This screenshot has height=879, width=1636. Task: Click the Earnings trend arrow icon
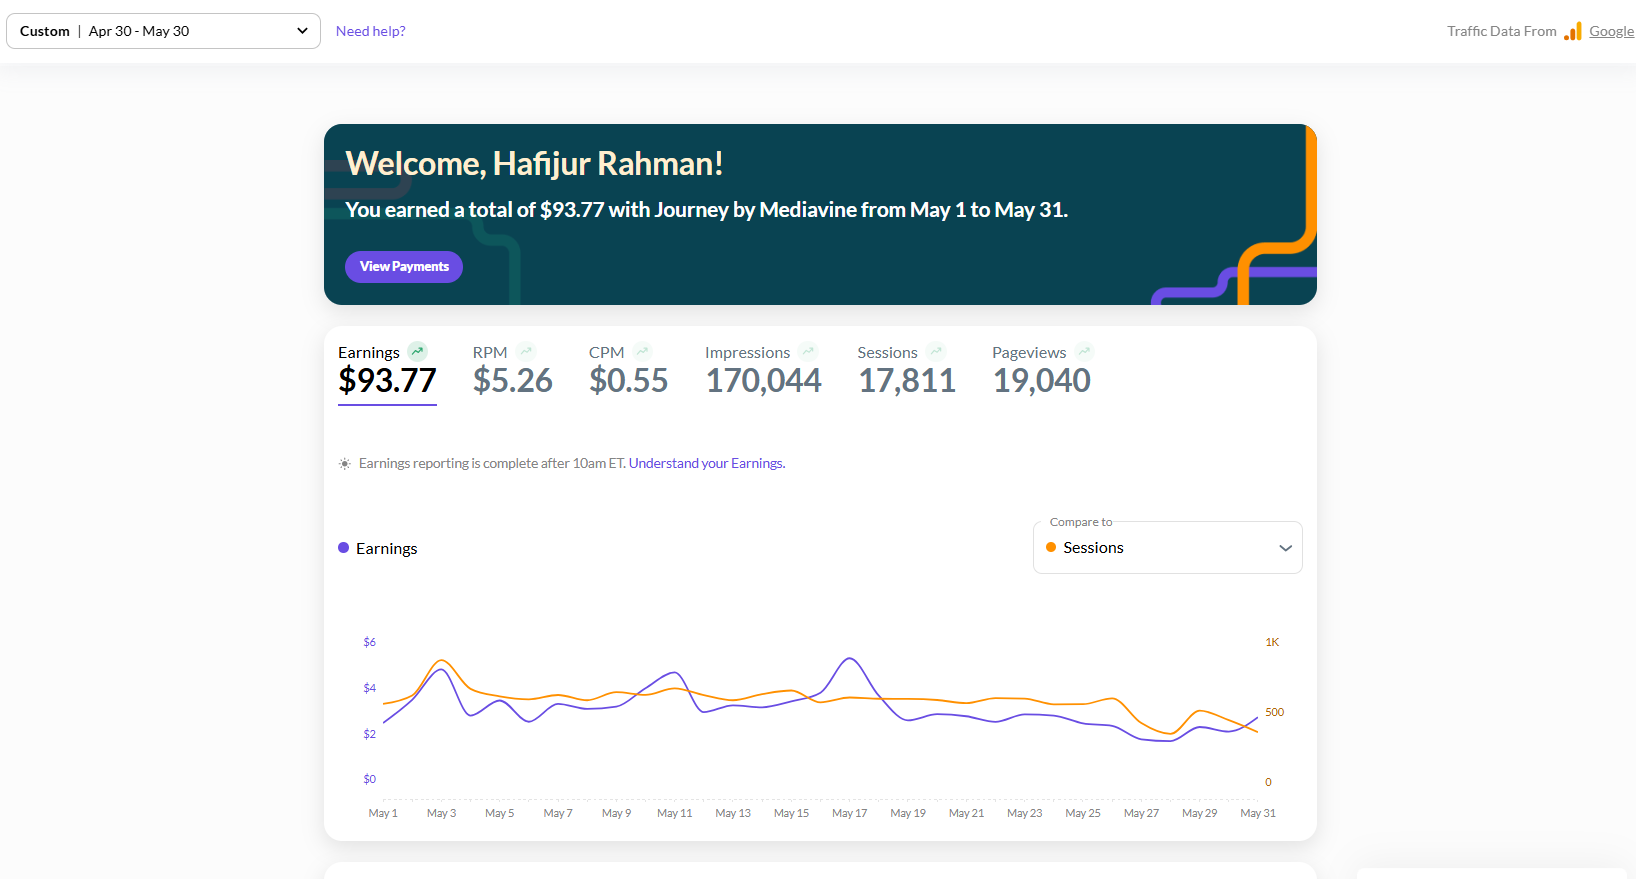coord(418,352)
